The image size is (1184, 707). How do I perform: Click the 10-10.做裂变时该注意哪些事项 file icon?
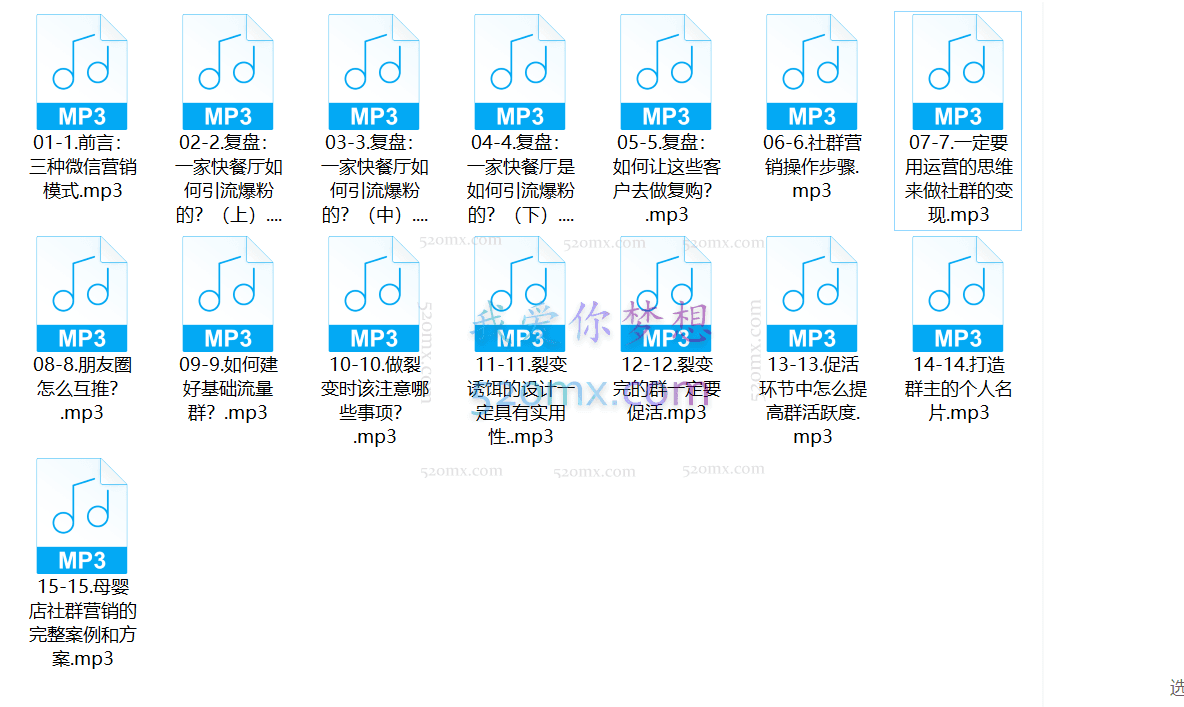374,294
